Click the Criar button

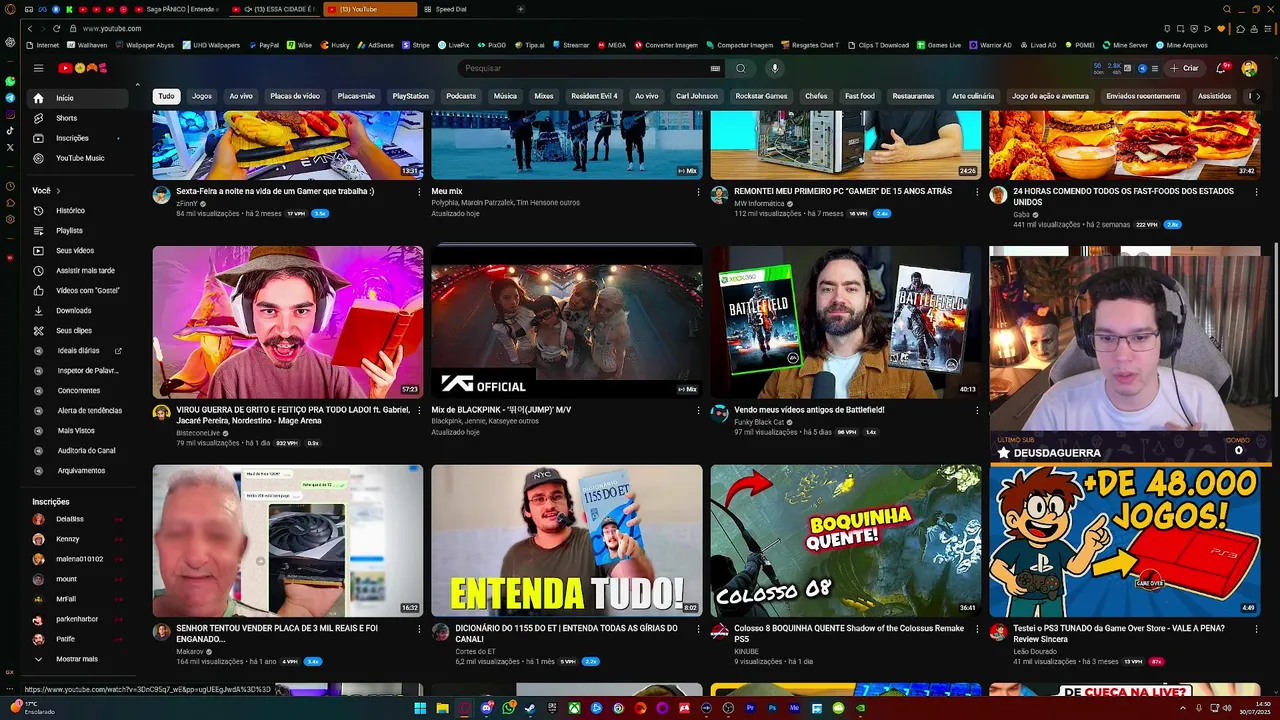(1184, 68)
